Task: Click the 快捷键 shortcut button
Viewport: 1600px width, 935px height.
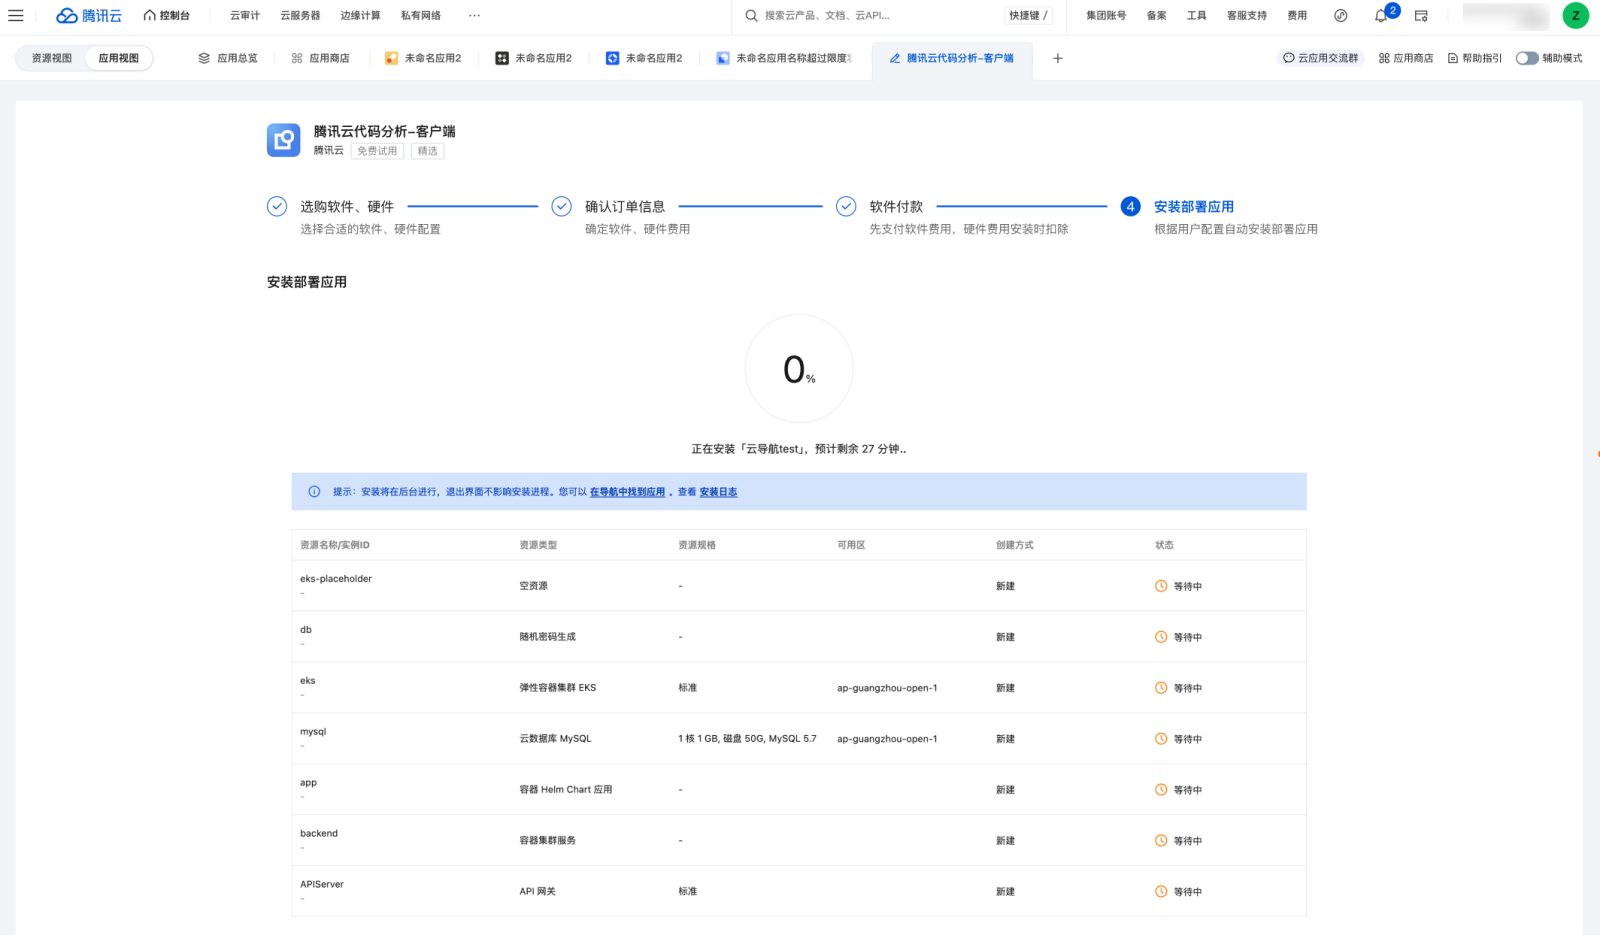Action: [1028, 16]
